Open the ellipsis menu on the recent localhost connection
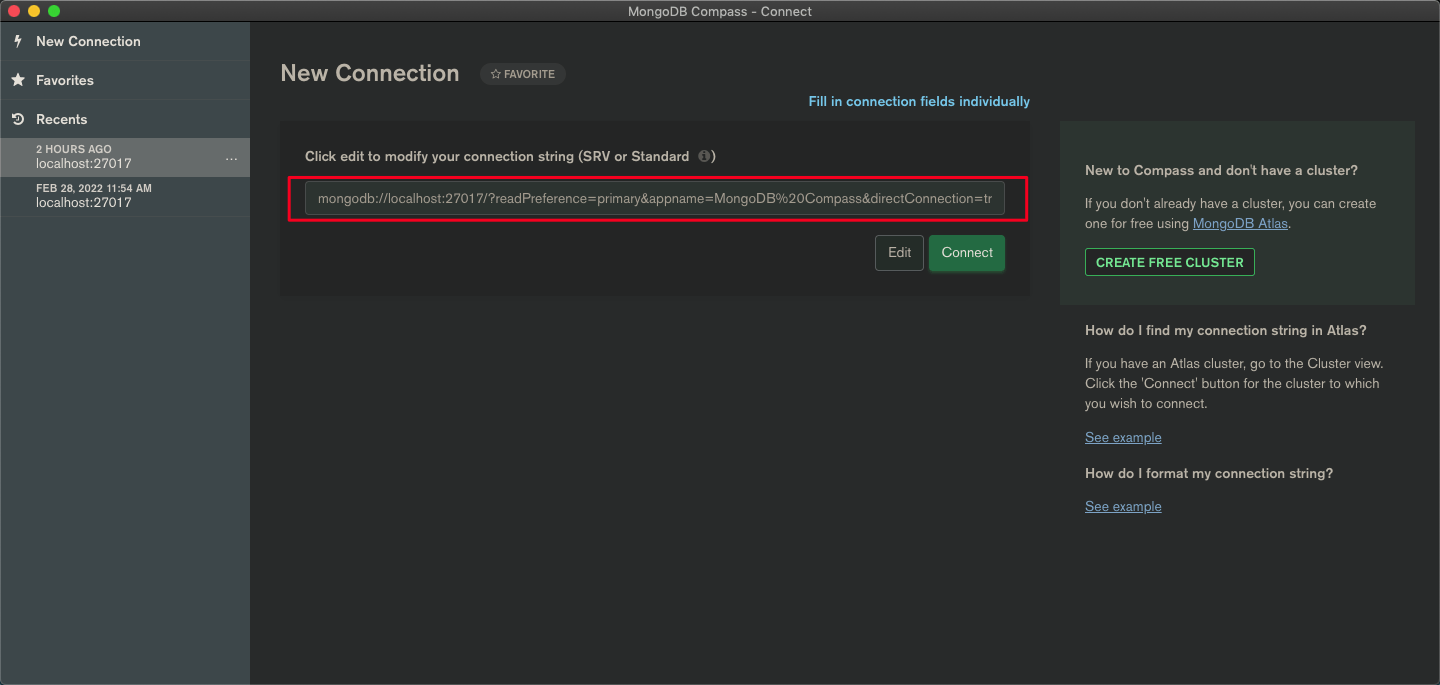The width and height of the screenshot is (1440, 685). (x=232, y=158)
